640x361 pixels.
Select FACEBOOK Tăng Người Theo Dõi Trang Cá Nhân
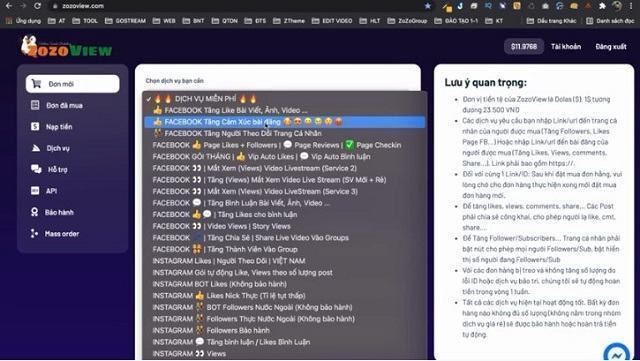tap(284, 134)
